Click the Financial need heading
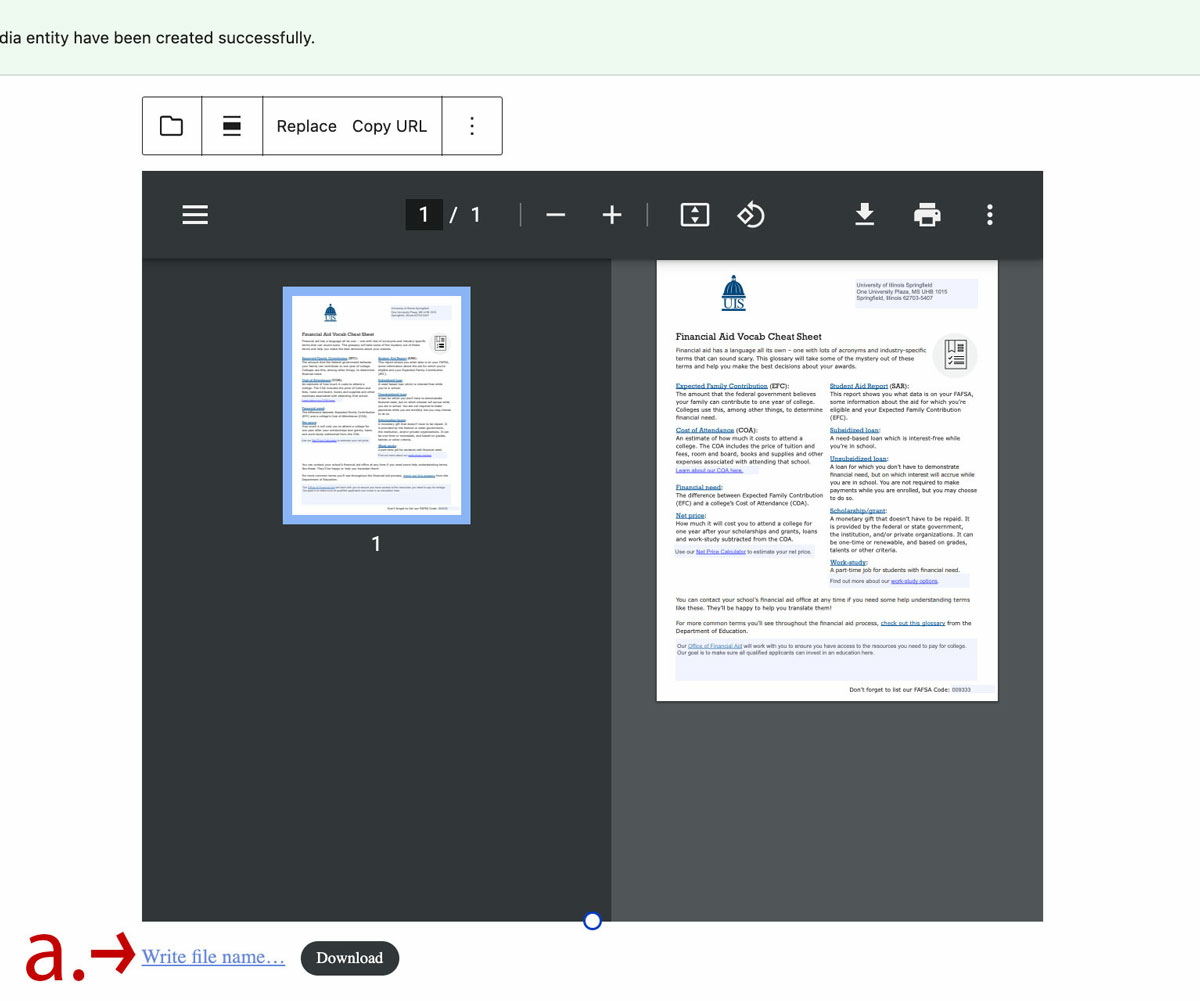This screenshot has height=1001, width=1200. 700,486
